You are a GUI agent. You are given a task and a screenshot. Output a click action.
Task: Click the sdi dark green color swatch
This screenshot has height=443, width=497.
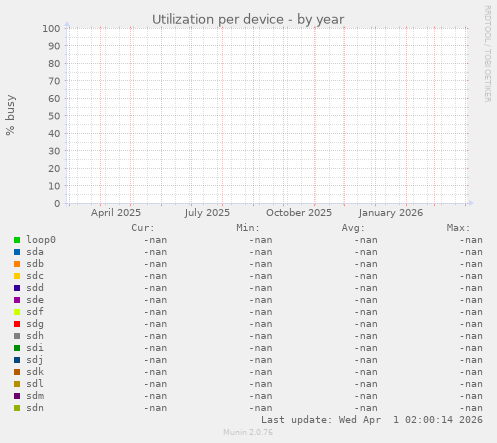17,348
